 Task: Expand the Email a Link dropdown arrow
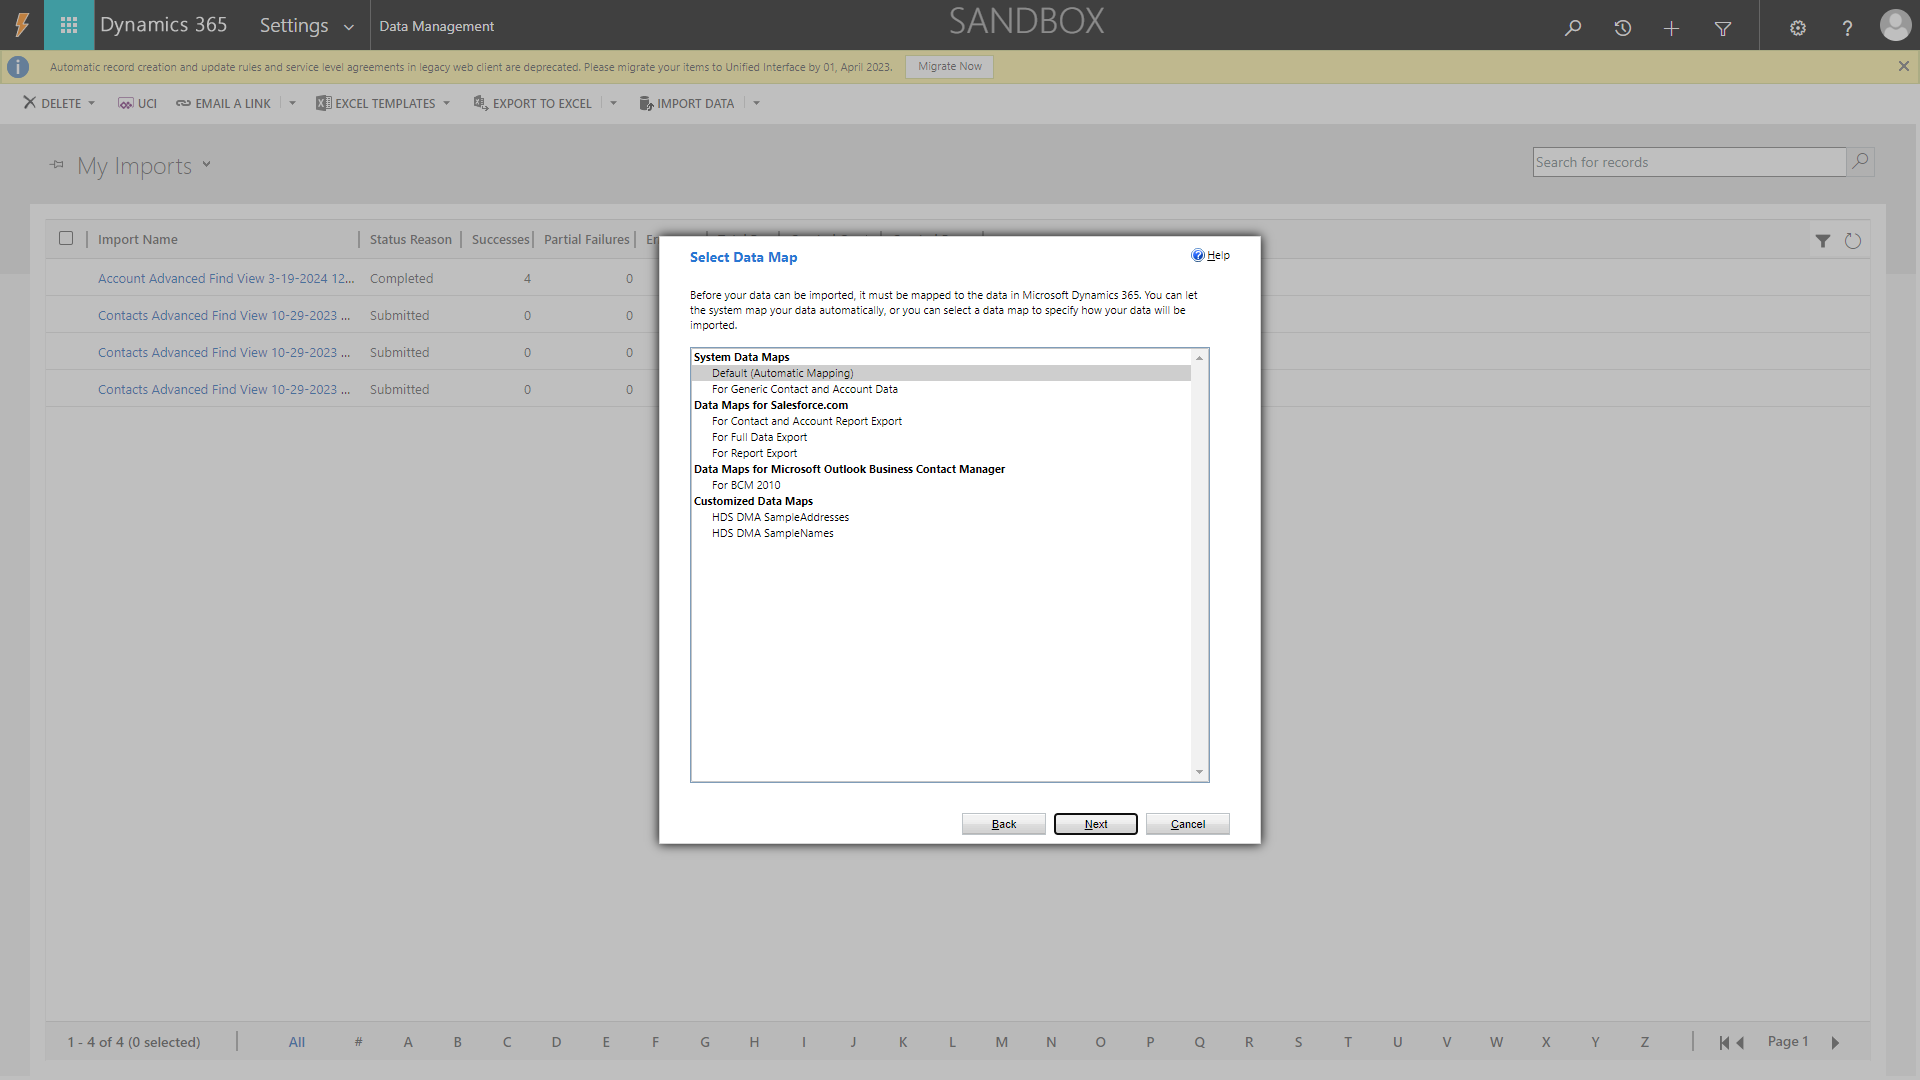[x=292, y=103]
